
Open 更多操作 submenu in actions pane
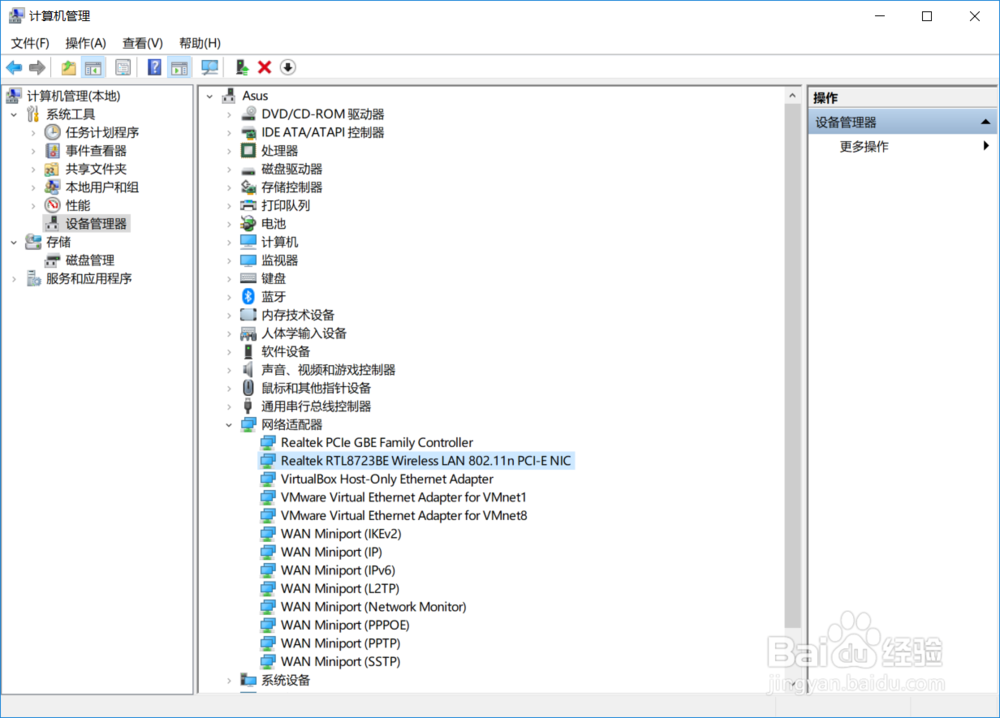[902, 146]
